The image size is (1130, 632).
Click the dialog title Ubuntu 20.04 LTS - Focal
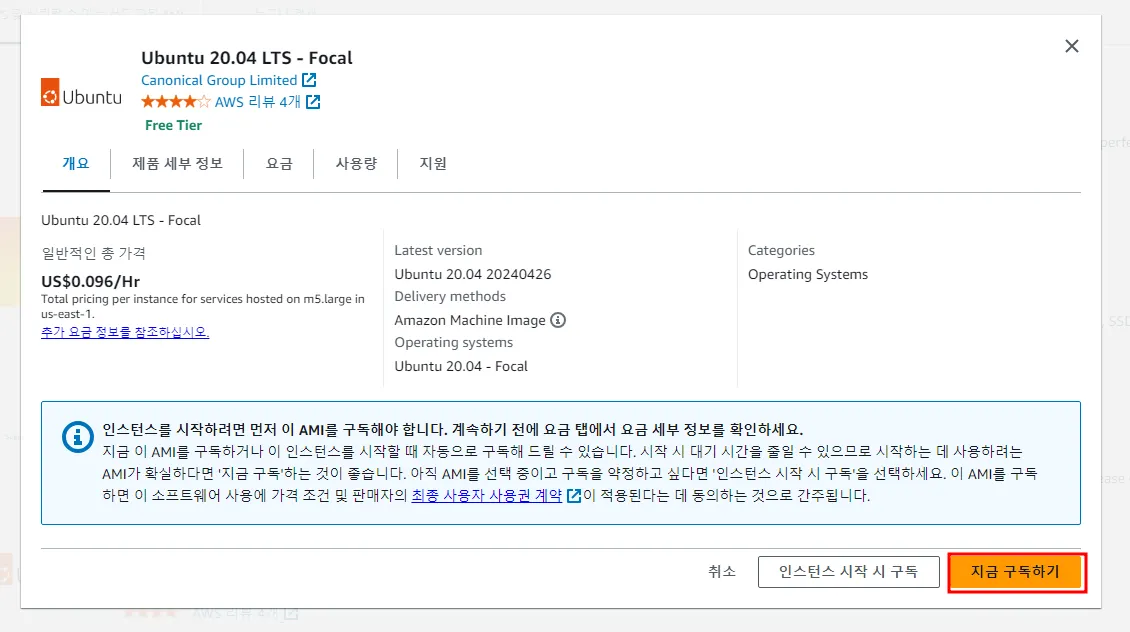(x=246, y=58)
